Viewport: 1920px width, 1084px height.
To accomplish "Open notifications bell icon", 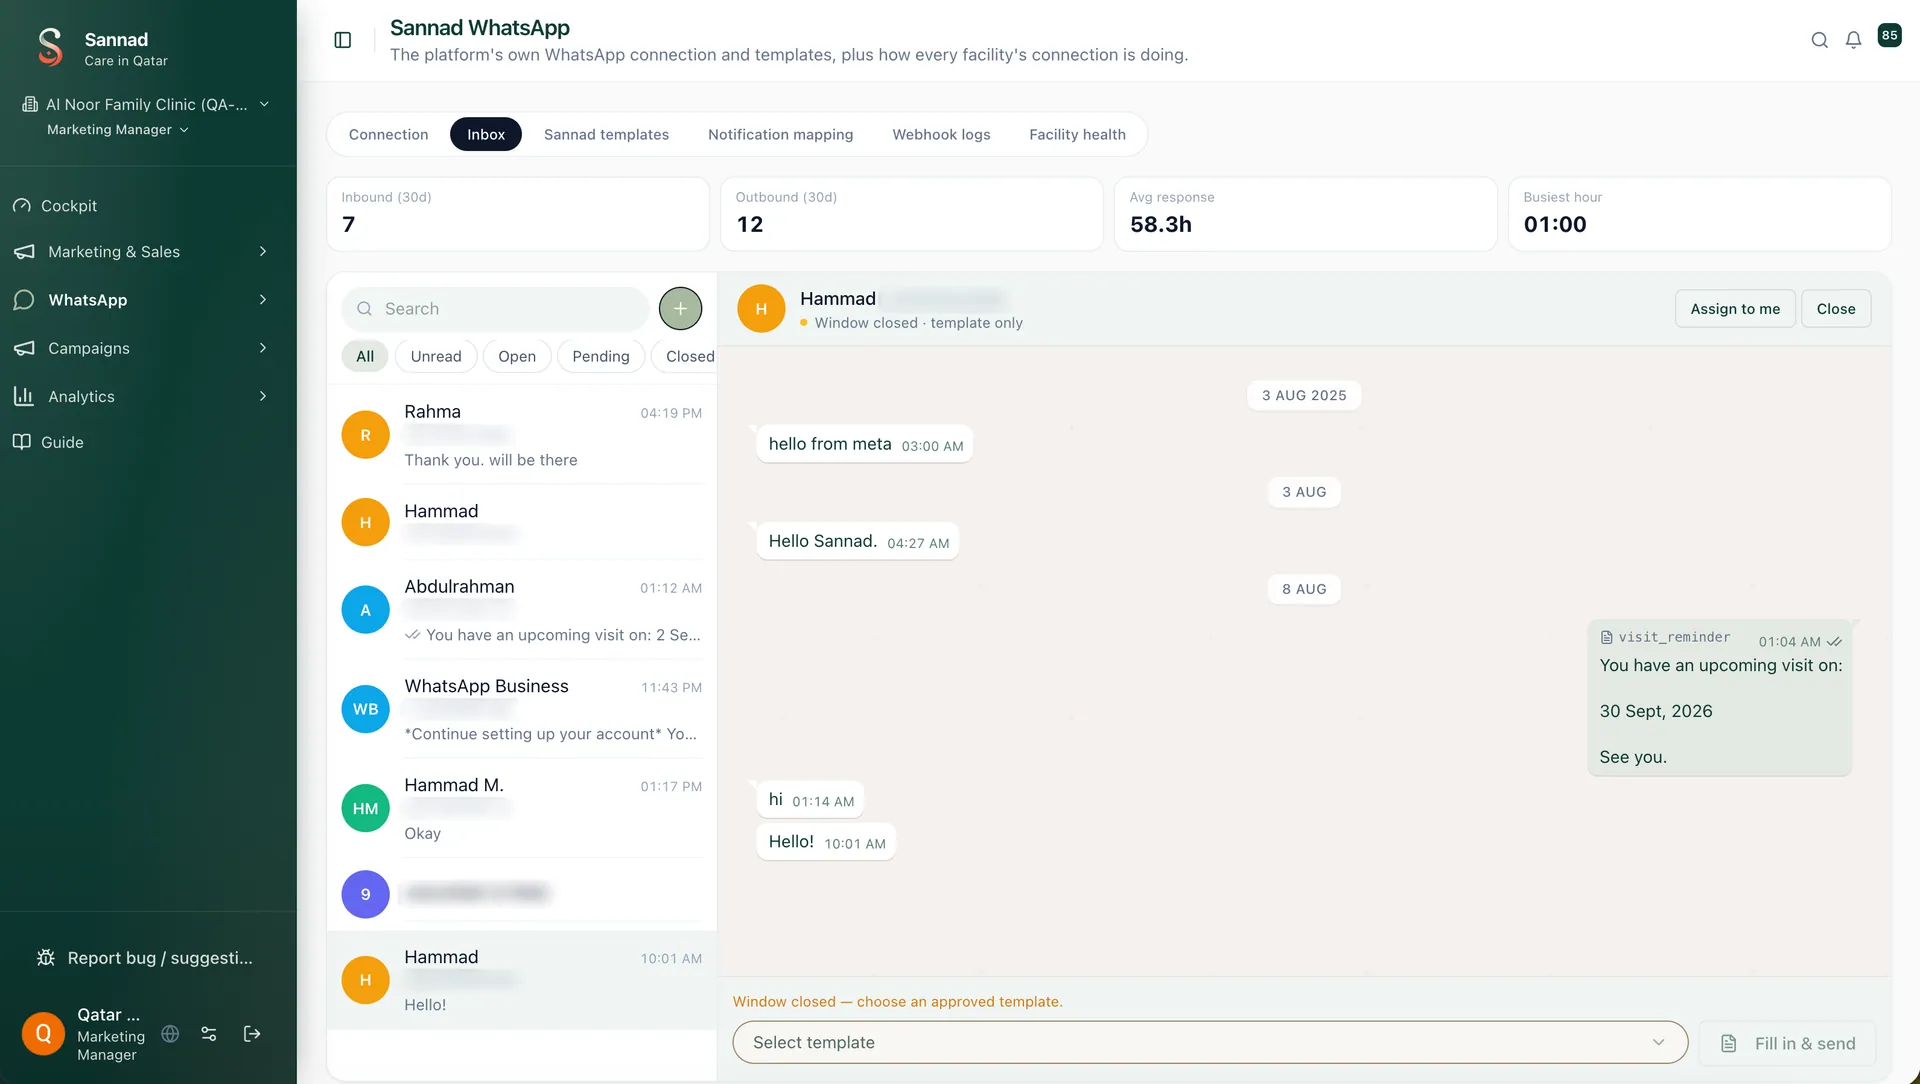I will (1853, 40).
